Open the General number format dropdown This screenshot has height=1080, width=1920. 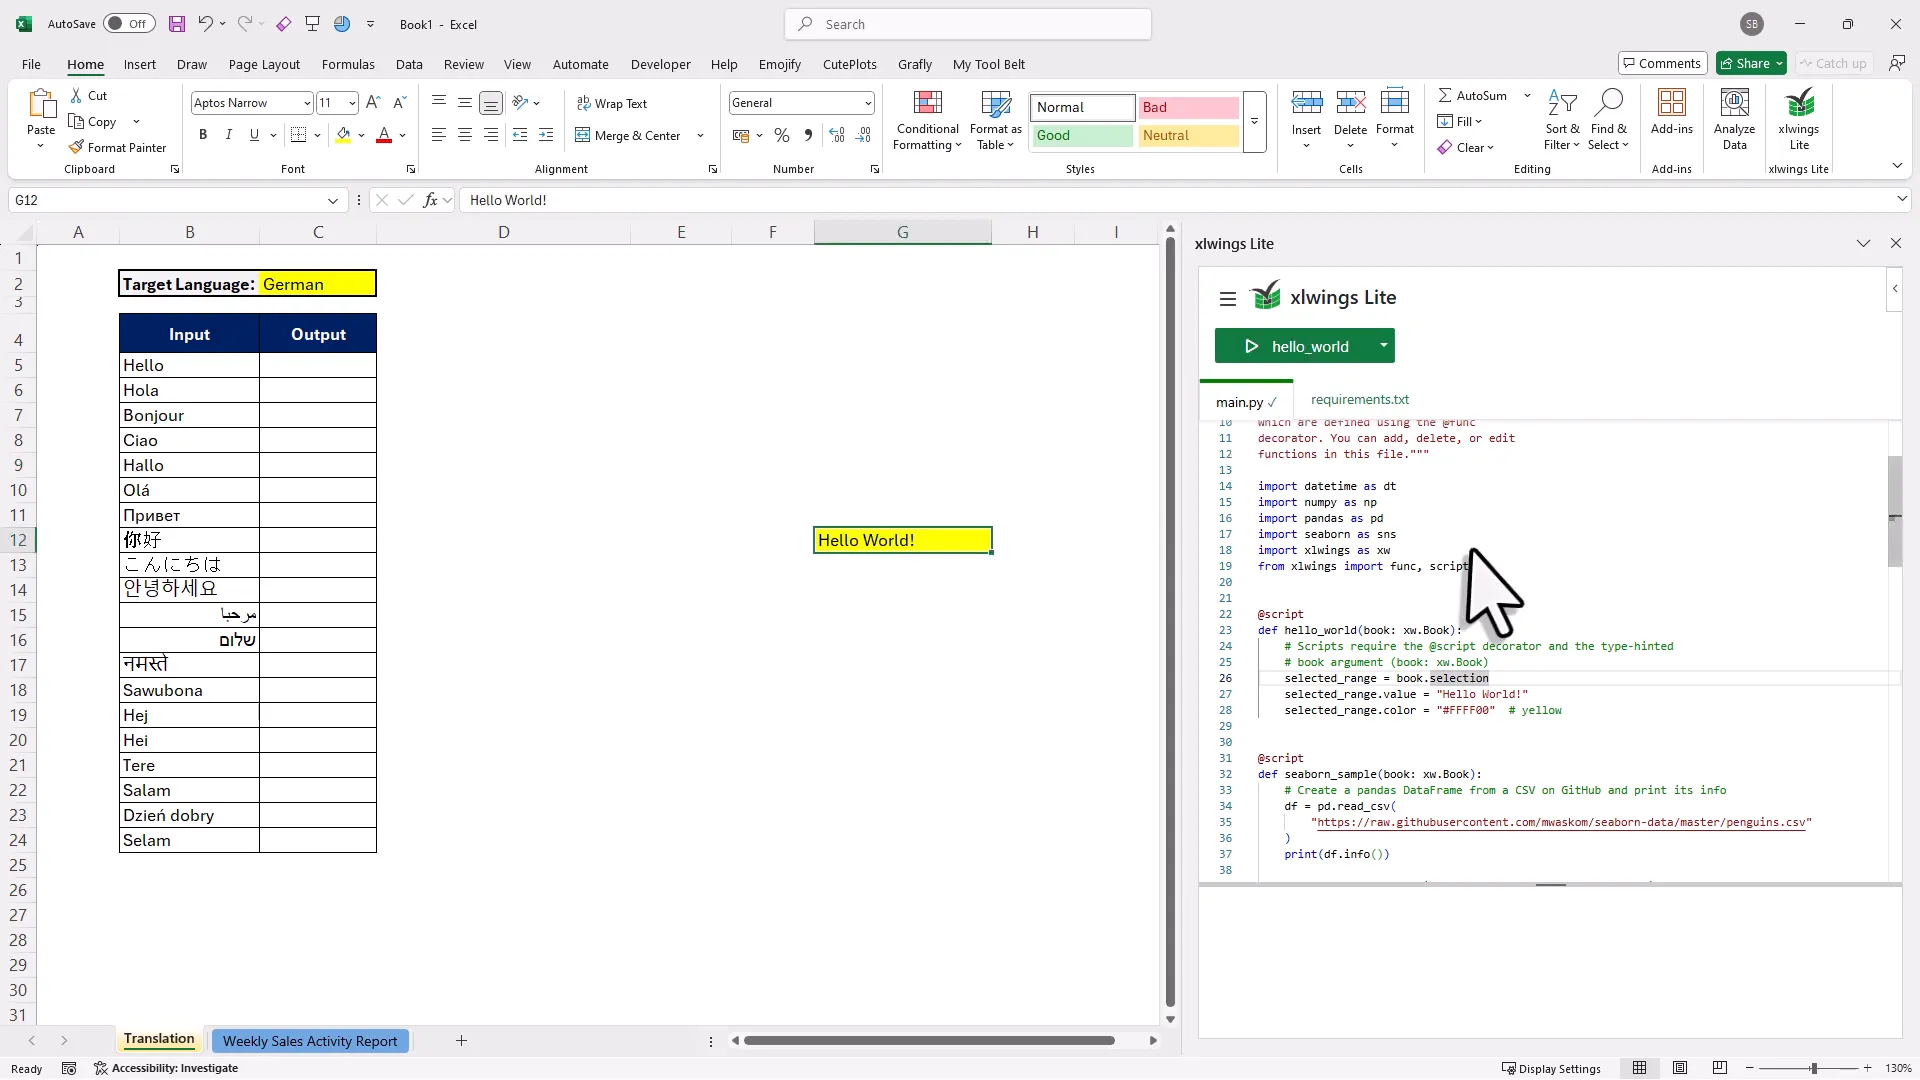pyautogui.click(x=867, y=102)
